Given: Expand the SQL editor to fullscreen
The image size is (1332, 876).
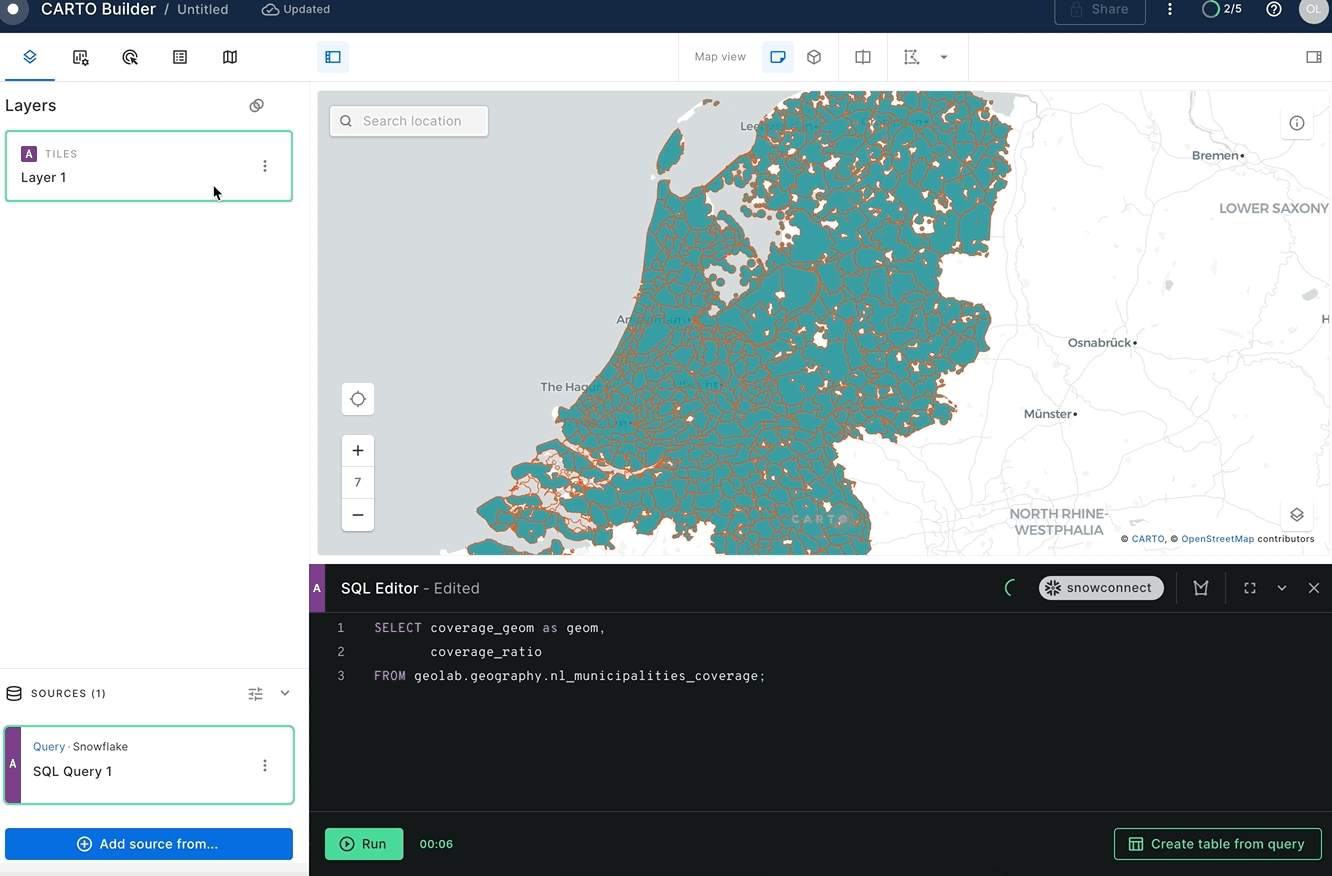Looking at the screenshot, I should [x=1249, y=588].
